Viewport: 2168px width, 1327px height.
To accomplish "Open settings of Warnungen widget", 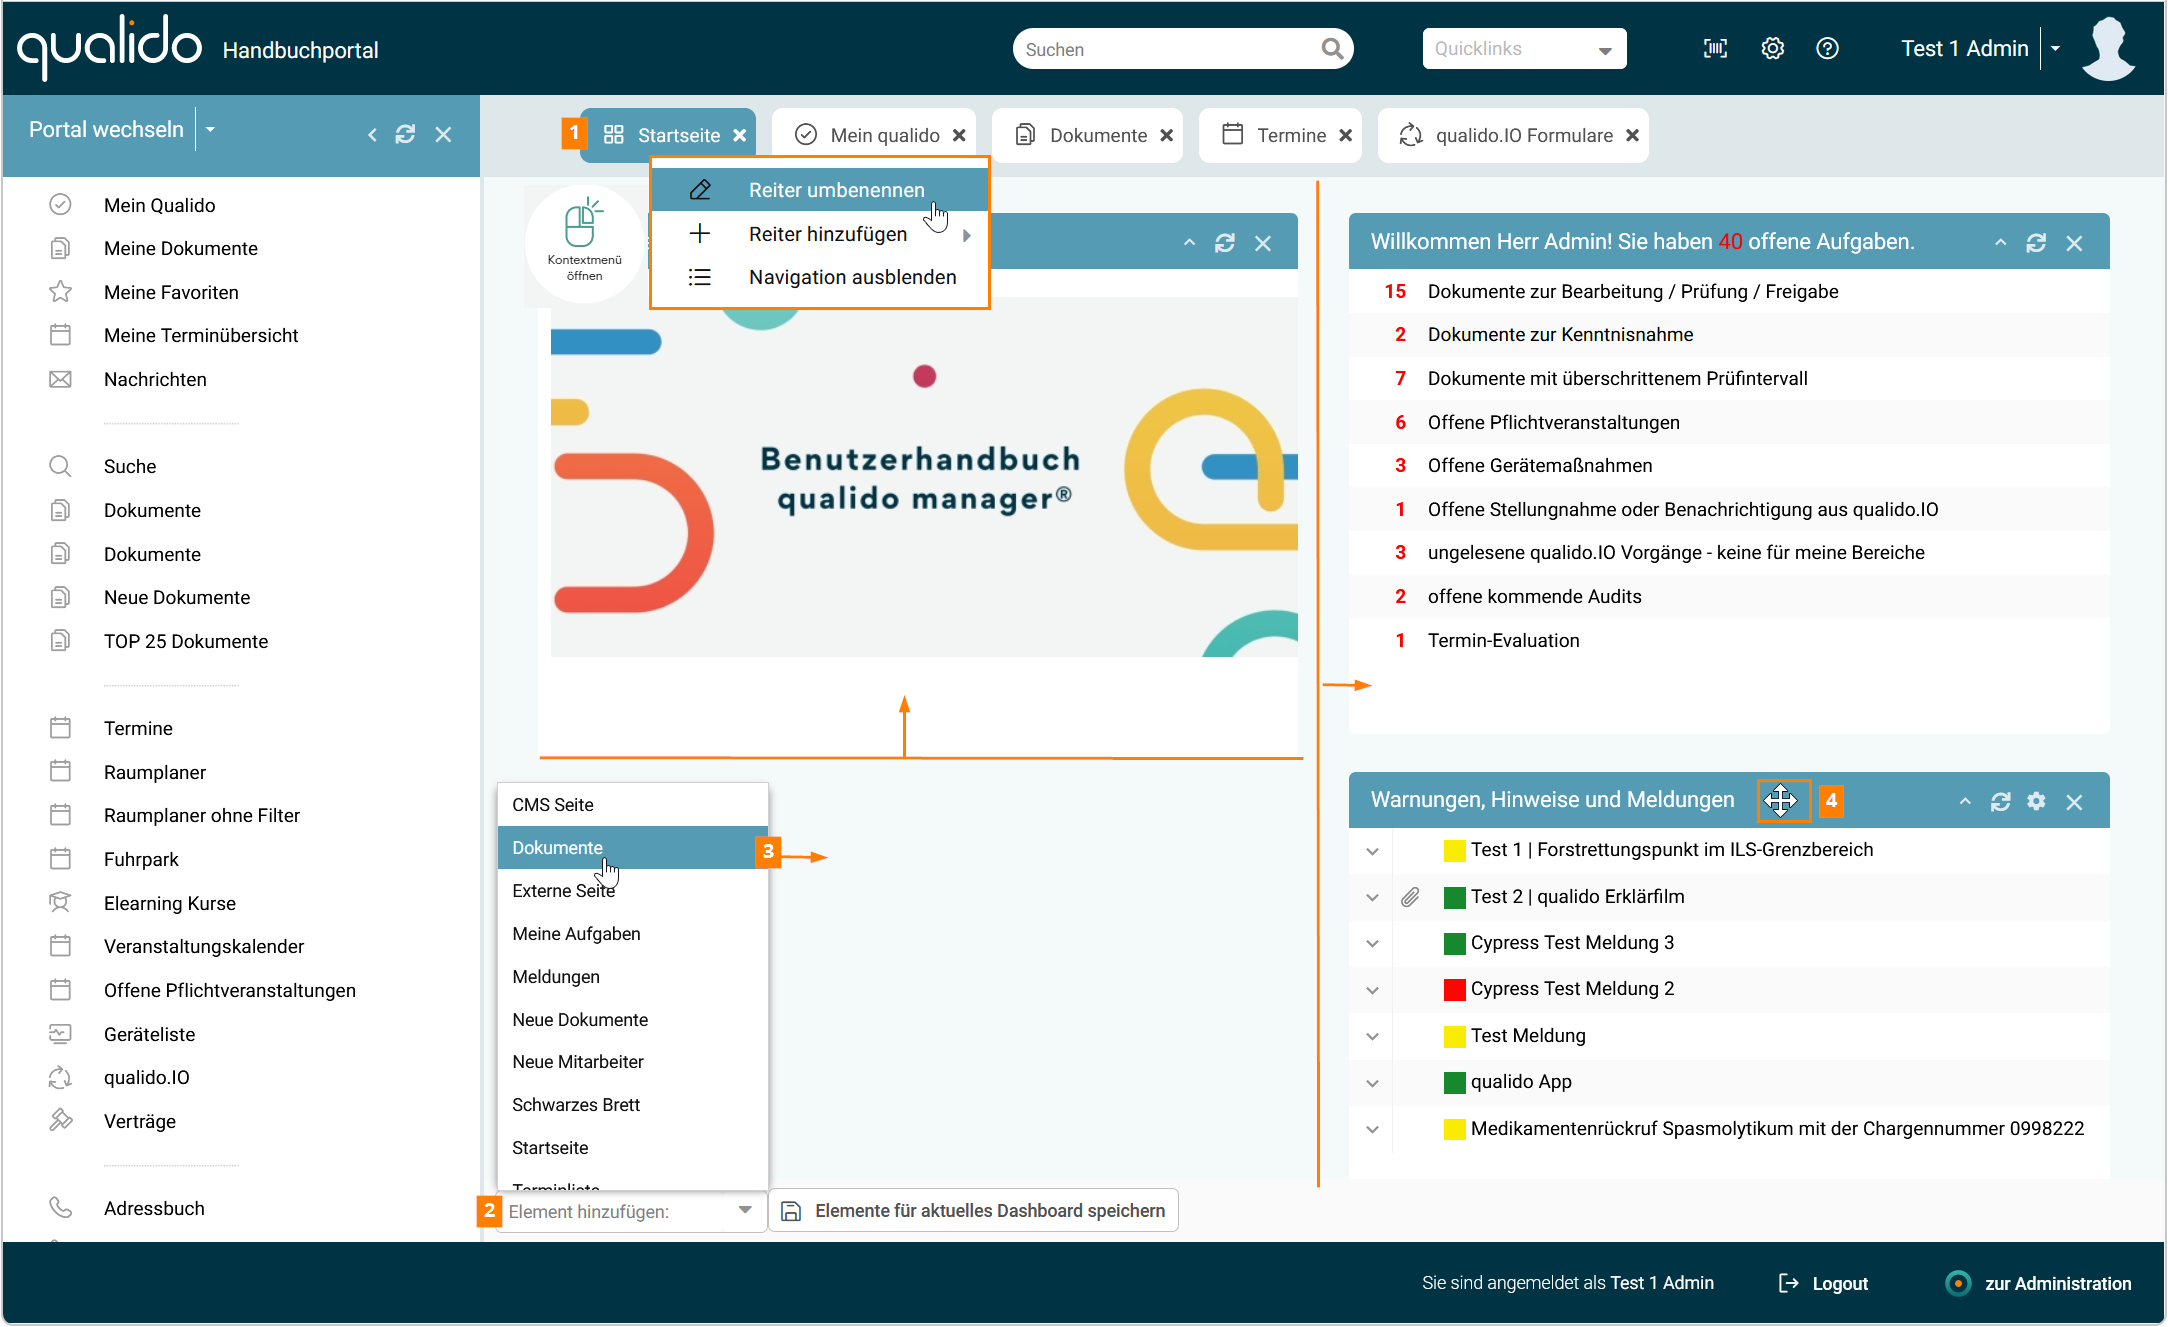I will (2036, 801).
